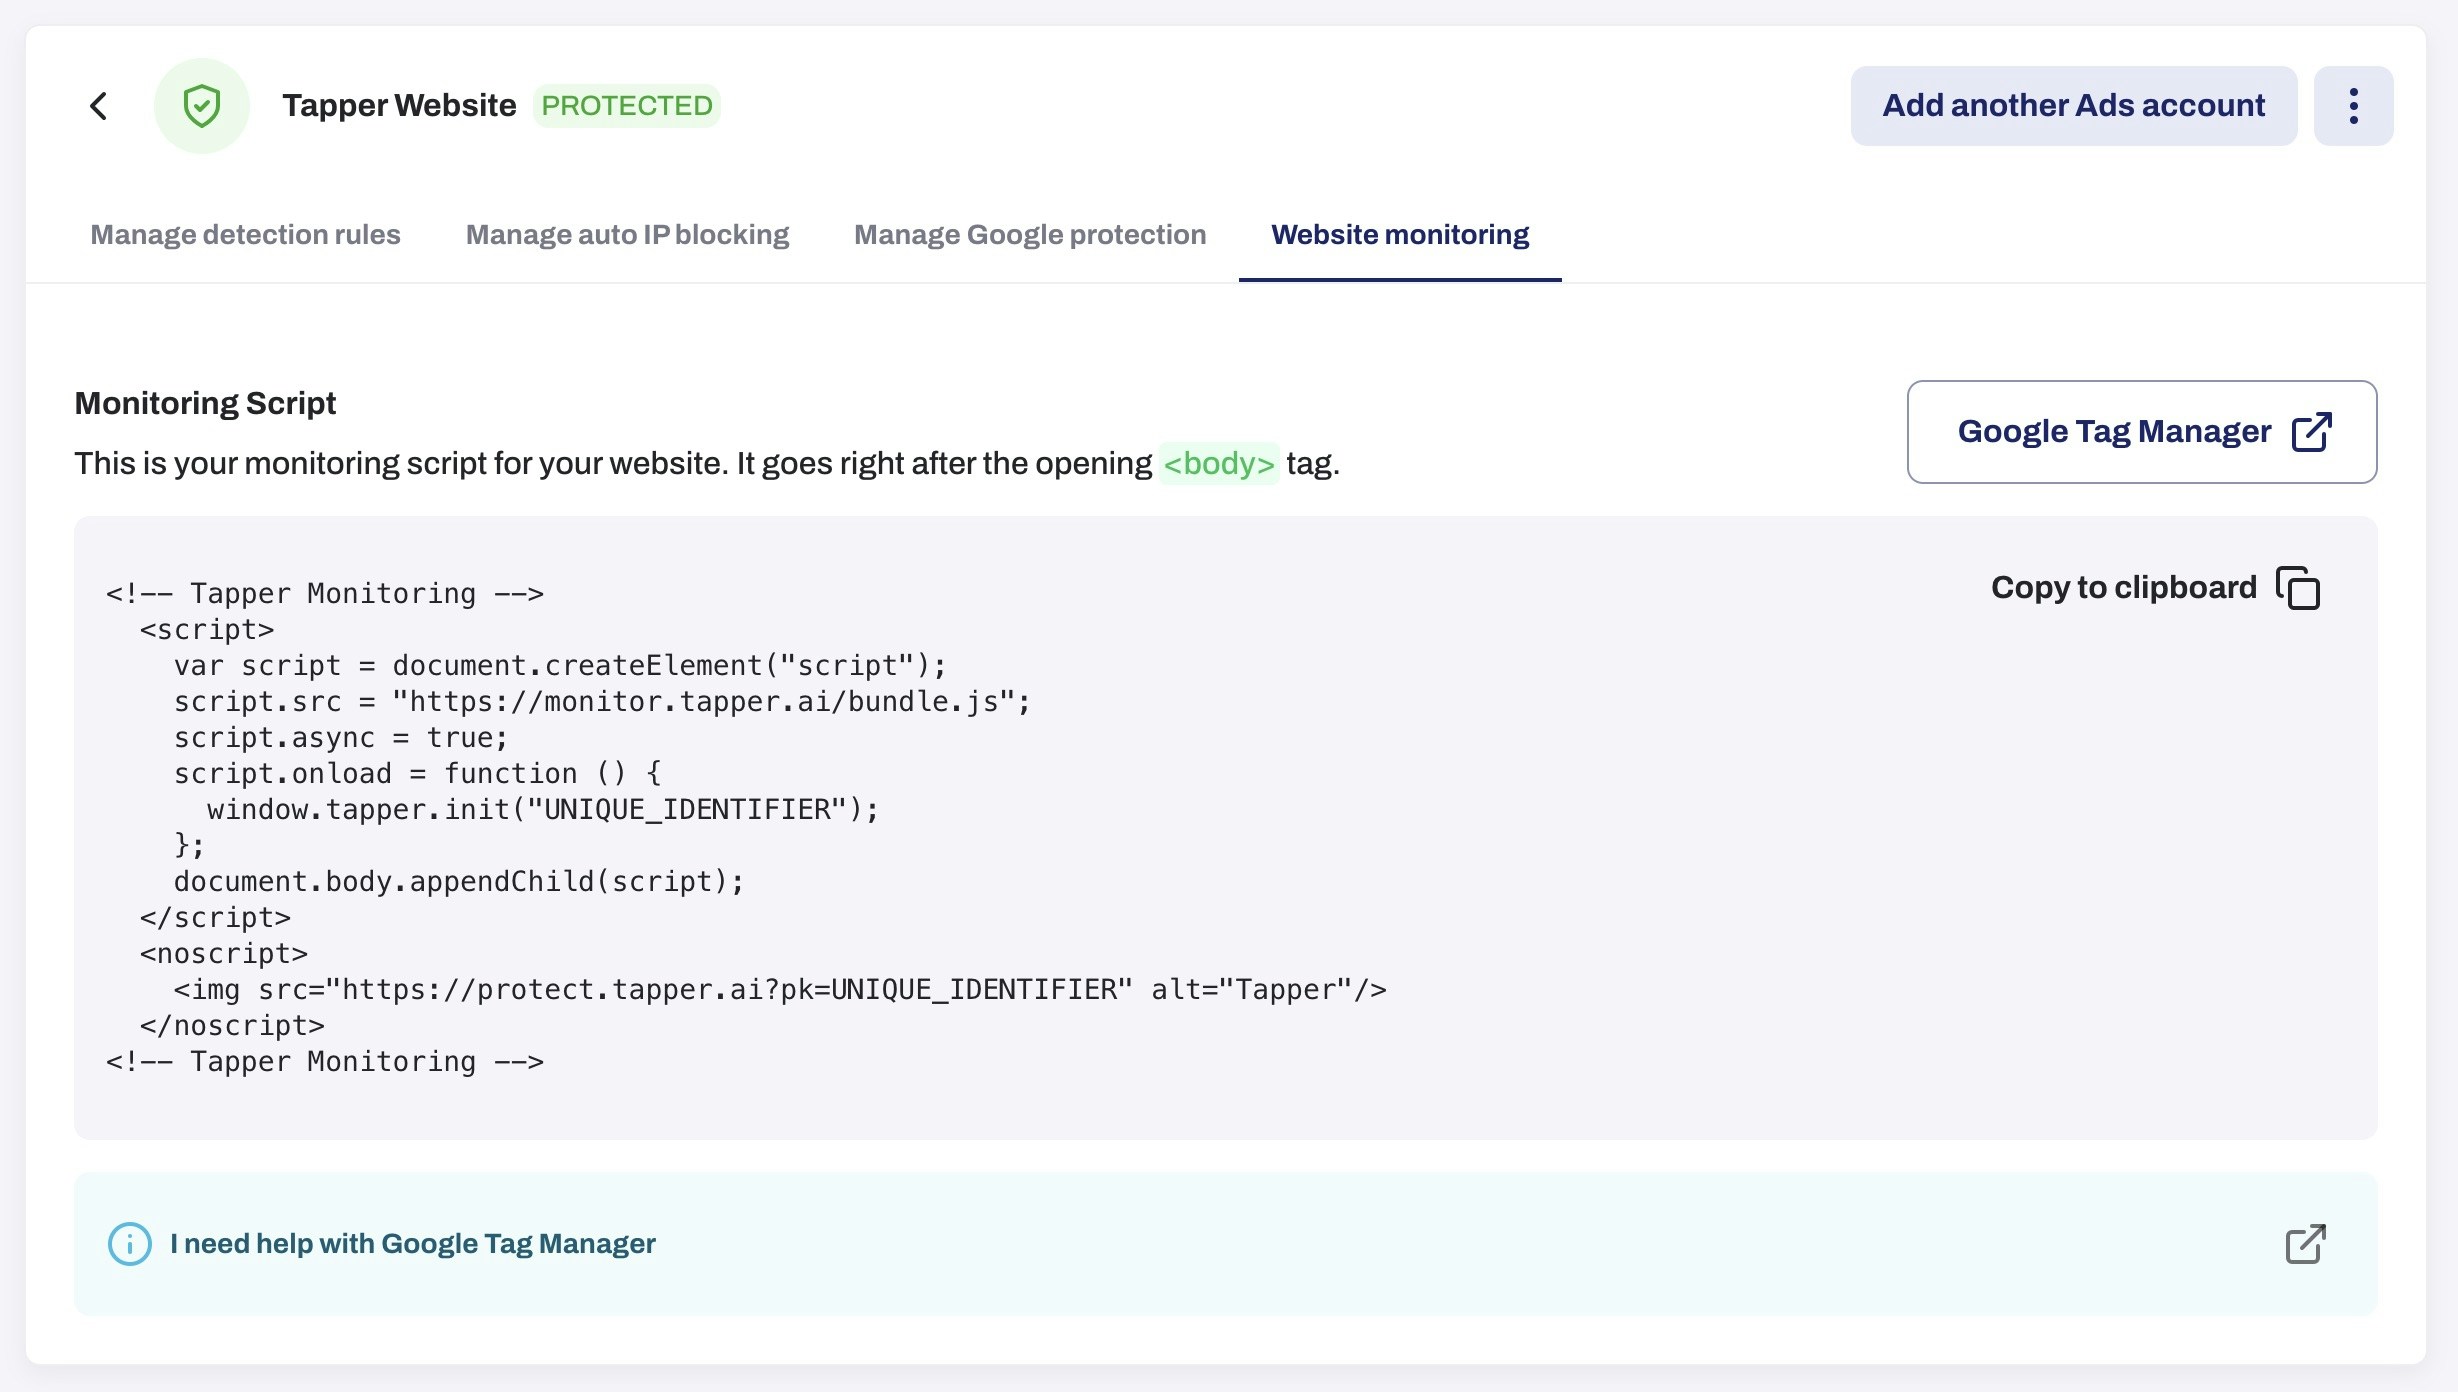This screenshot has width=2458, height=1392.
Task: Click the bundle.js script source line
Action: [601, 702]
